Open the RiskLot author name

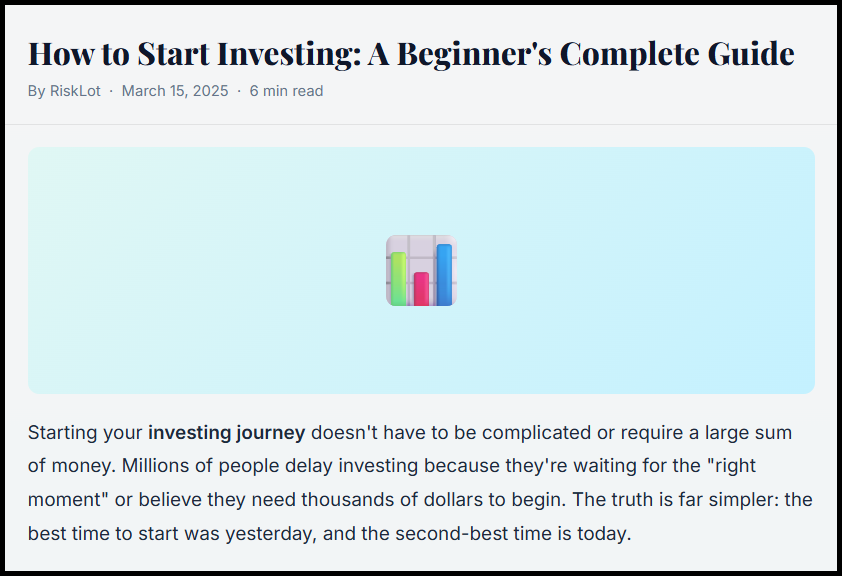tap(75, 91)
